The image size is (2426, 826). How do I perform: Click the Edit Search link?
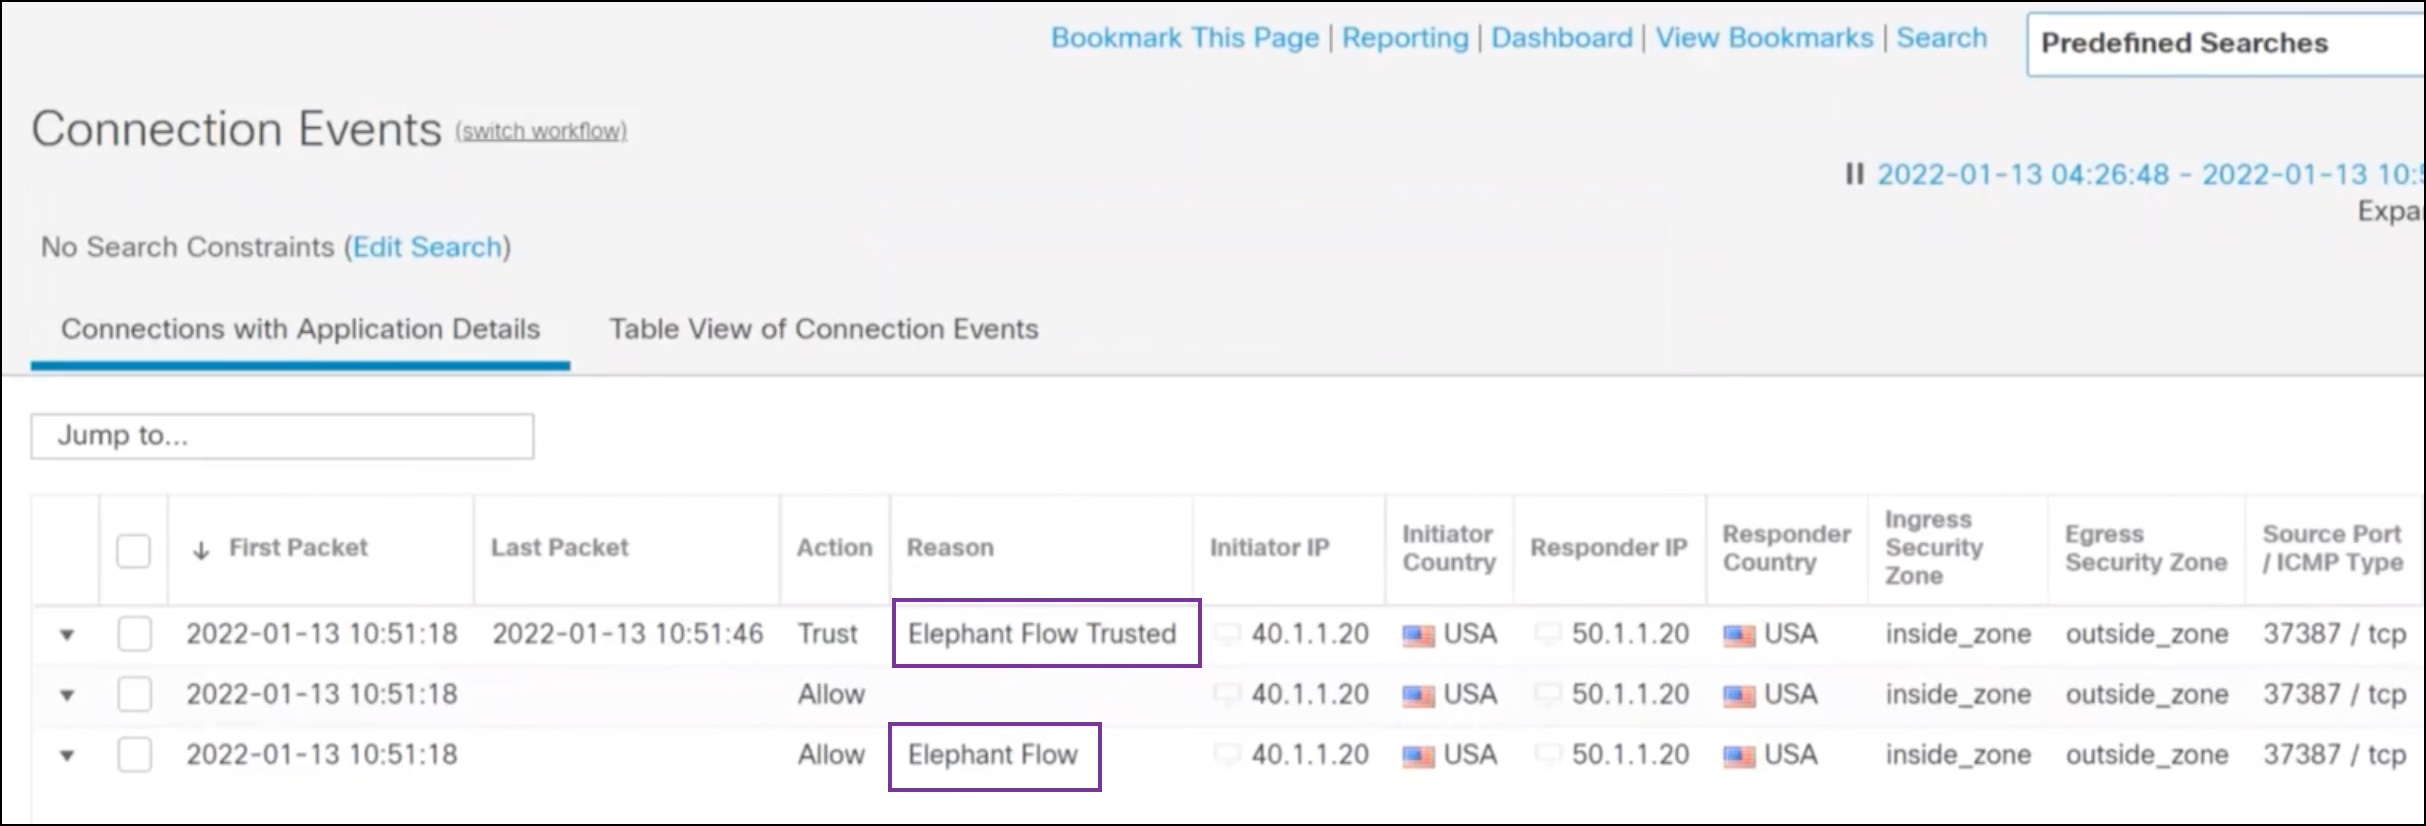click(427, 247)
